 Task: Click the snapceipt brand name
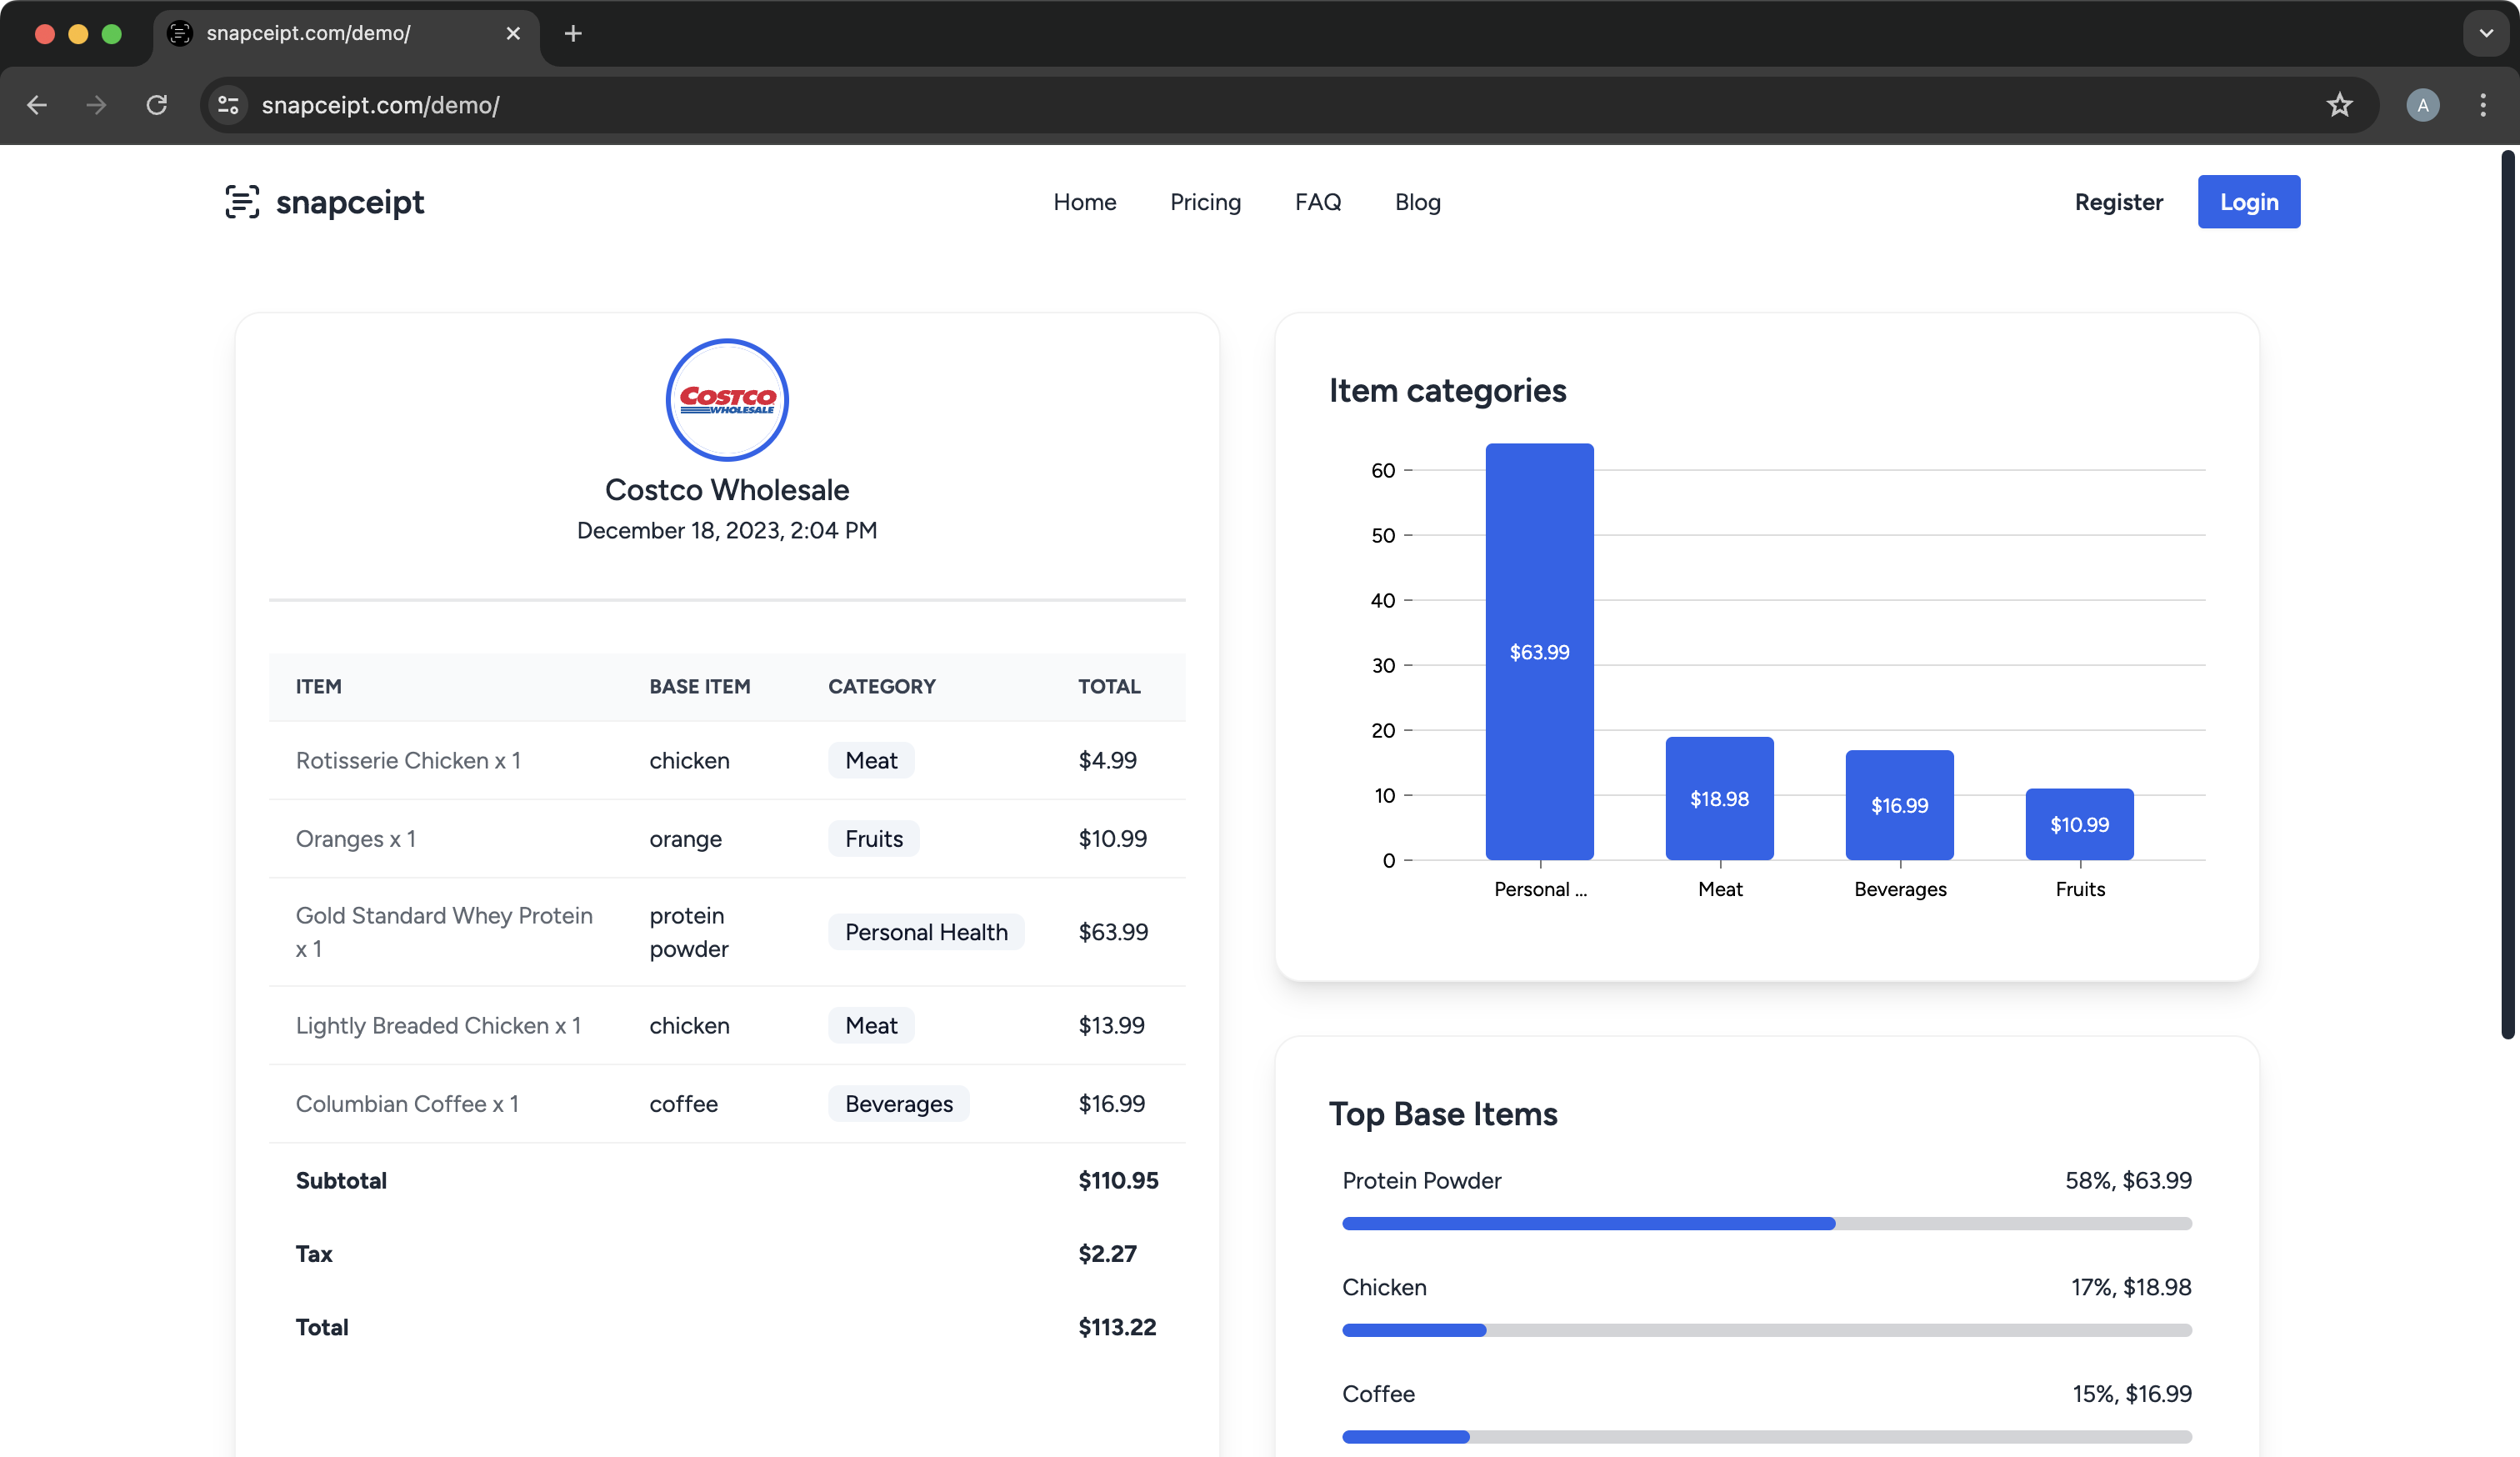[350, 202]
